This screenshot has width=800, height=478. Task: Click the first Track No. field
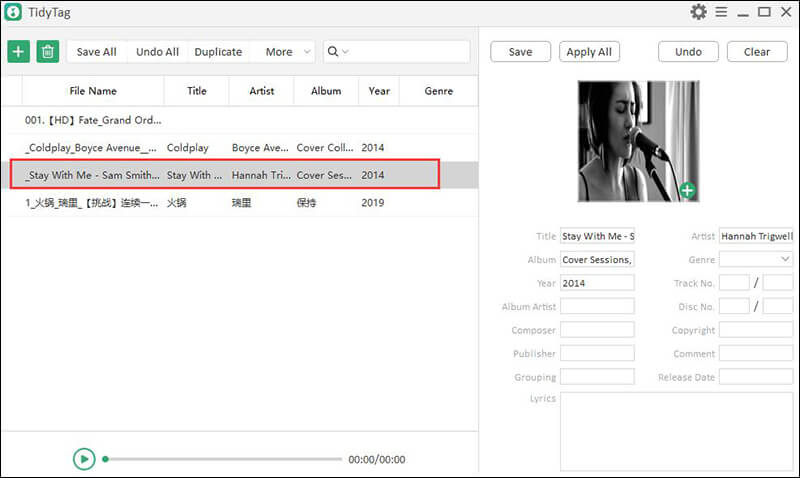734,283
